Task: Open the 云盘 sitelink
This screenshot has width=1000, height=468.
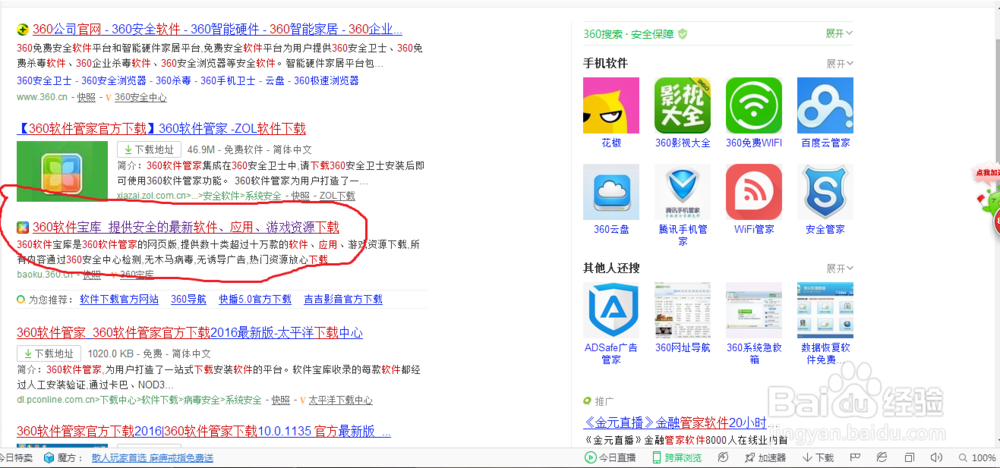Action: point(275,81)
